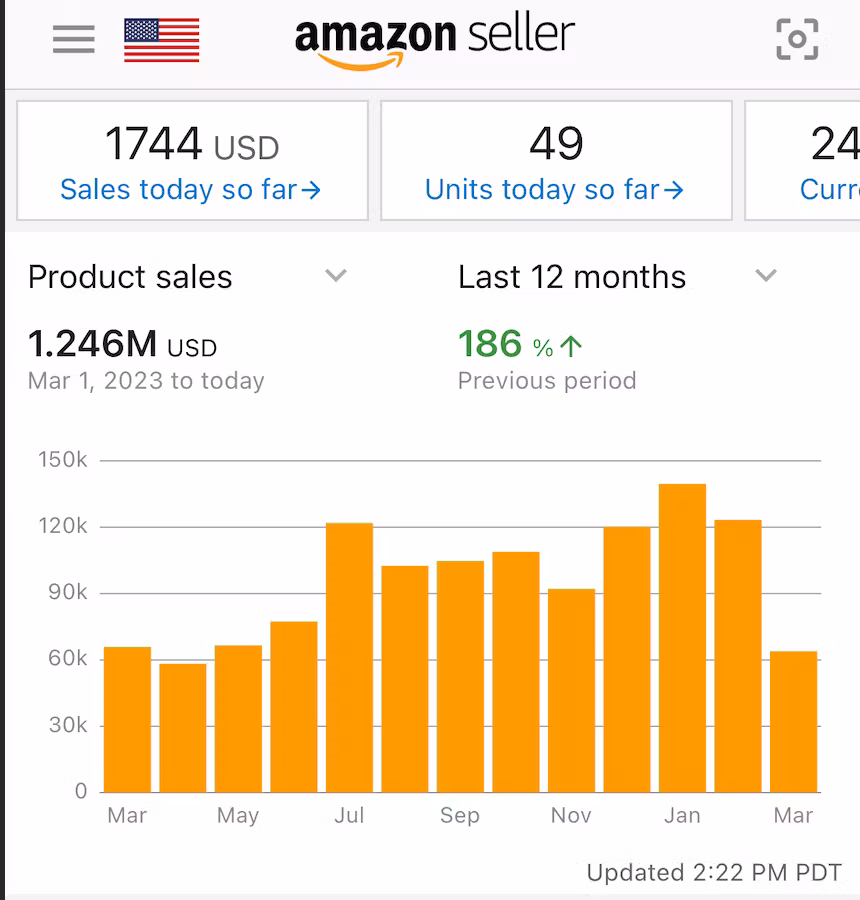Tap the first March bar in chart
Viewport: 860px width, 900px height.
(127, 719)
